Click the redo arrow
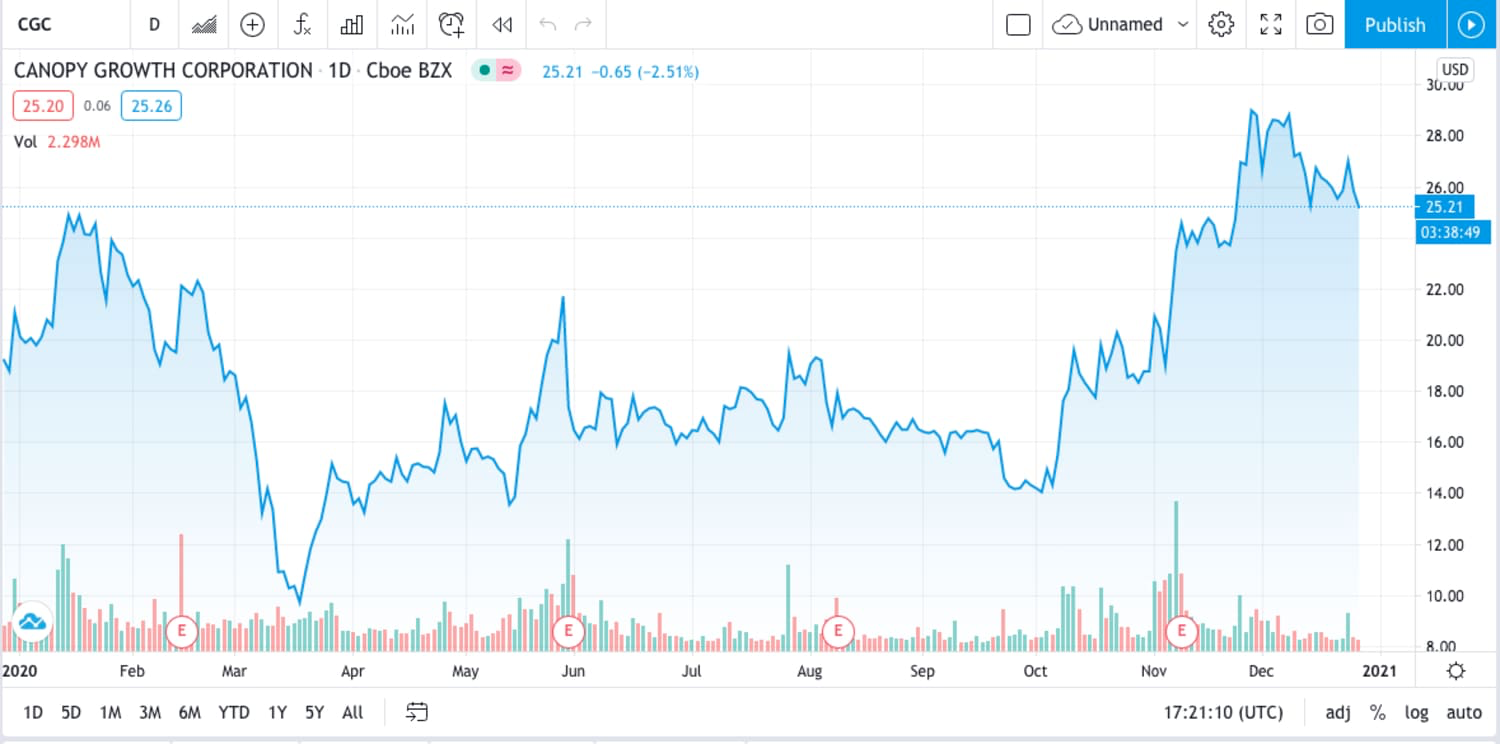1500x744 pixels. [x=584, y=24]
